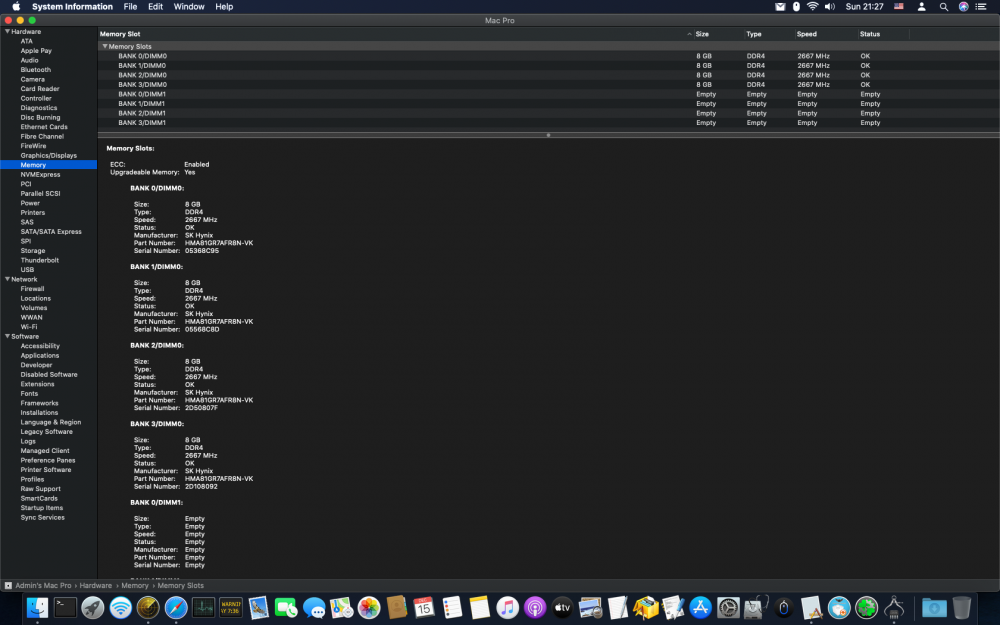Screen dimensions: 1000x625
Task: Open the Edit menu
Action: click(156, 6)
